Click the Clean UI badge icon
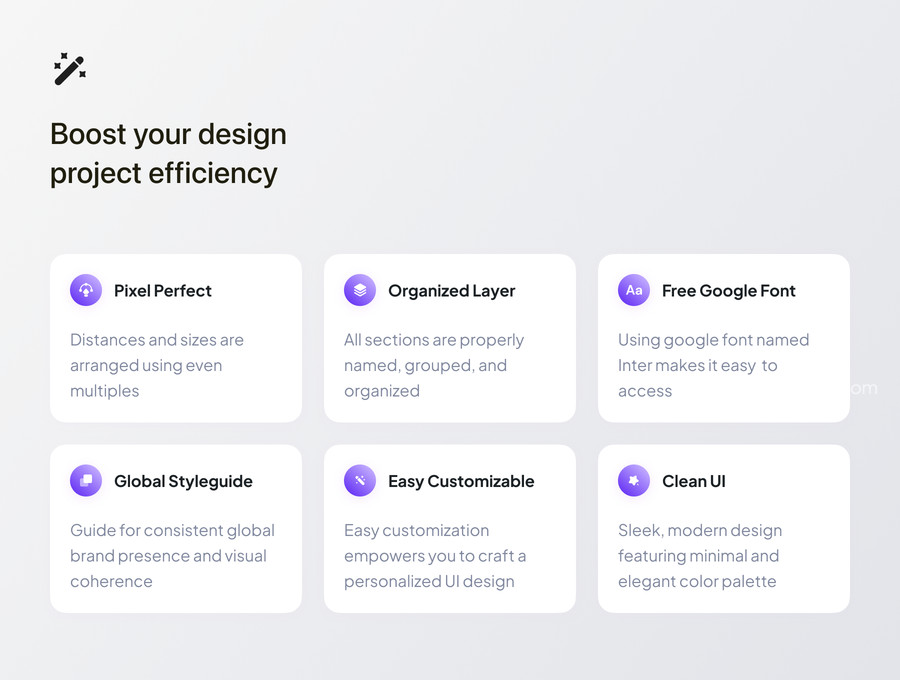Viewport: 900px width, 680px height. (x=634, y=480)
